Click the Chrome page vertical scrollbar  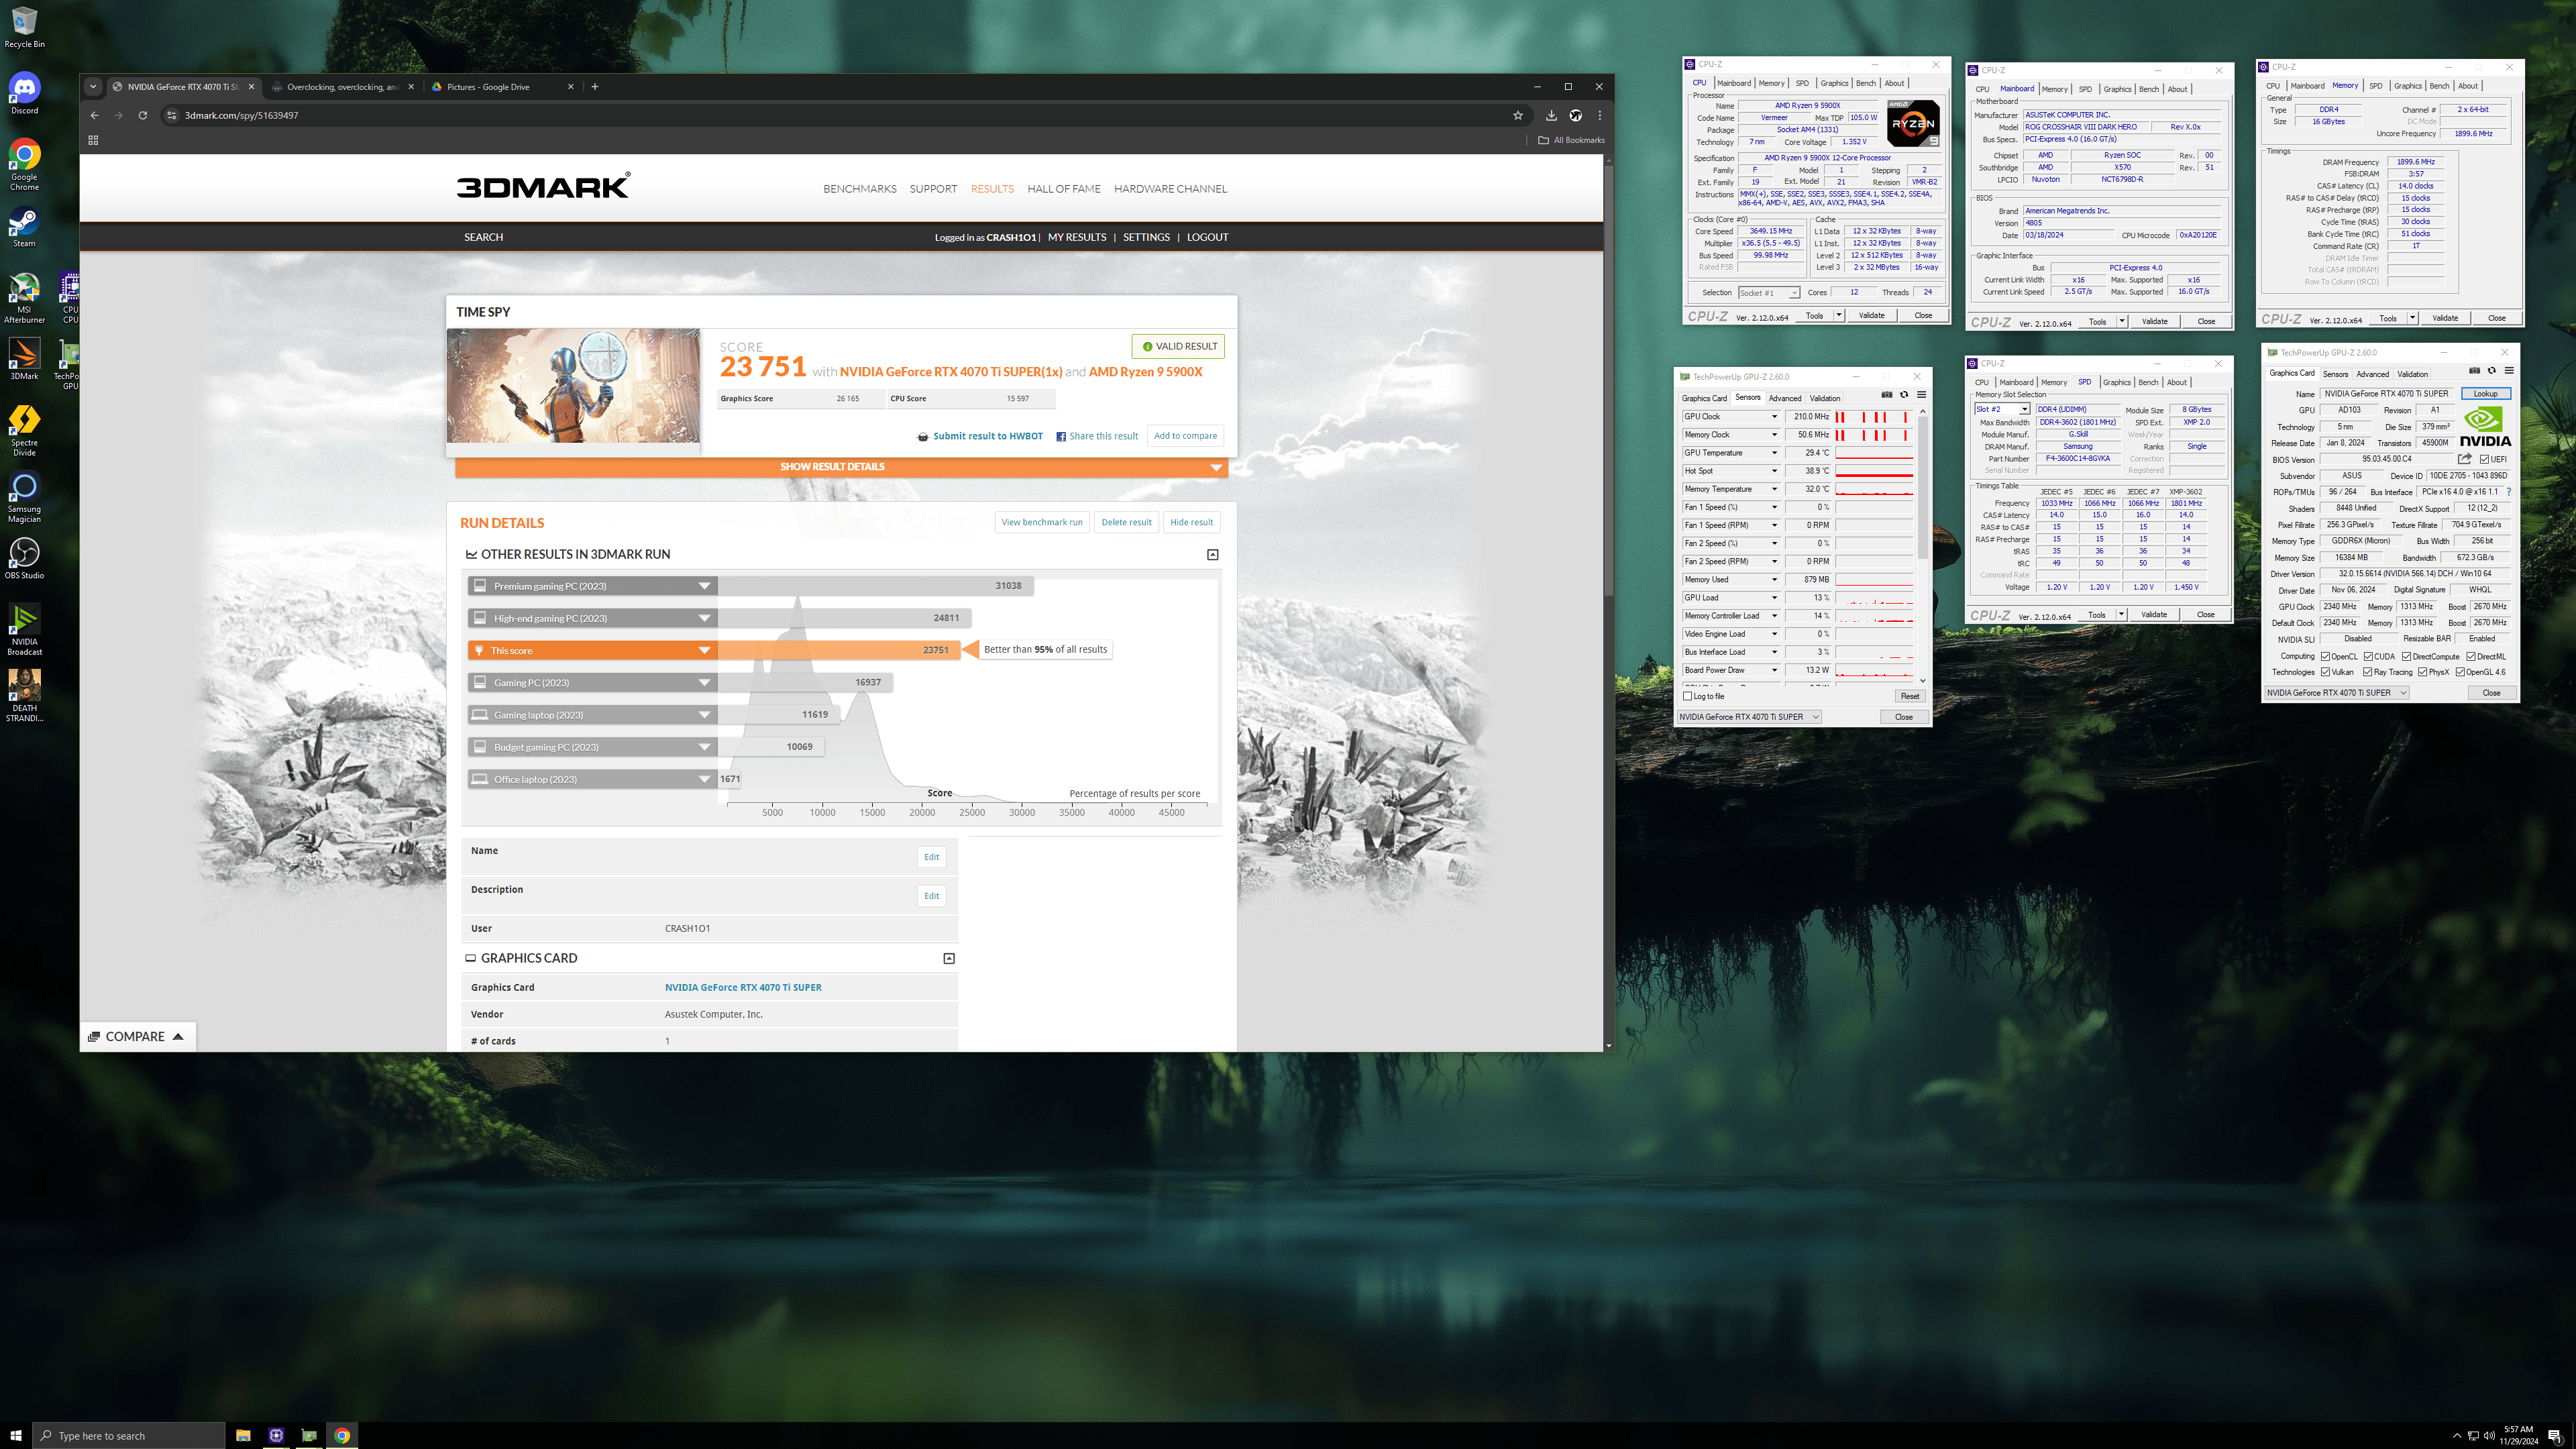point(1608,380)
